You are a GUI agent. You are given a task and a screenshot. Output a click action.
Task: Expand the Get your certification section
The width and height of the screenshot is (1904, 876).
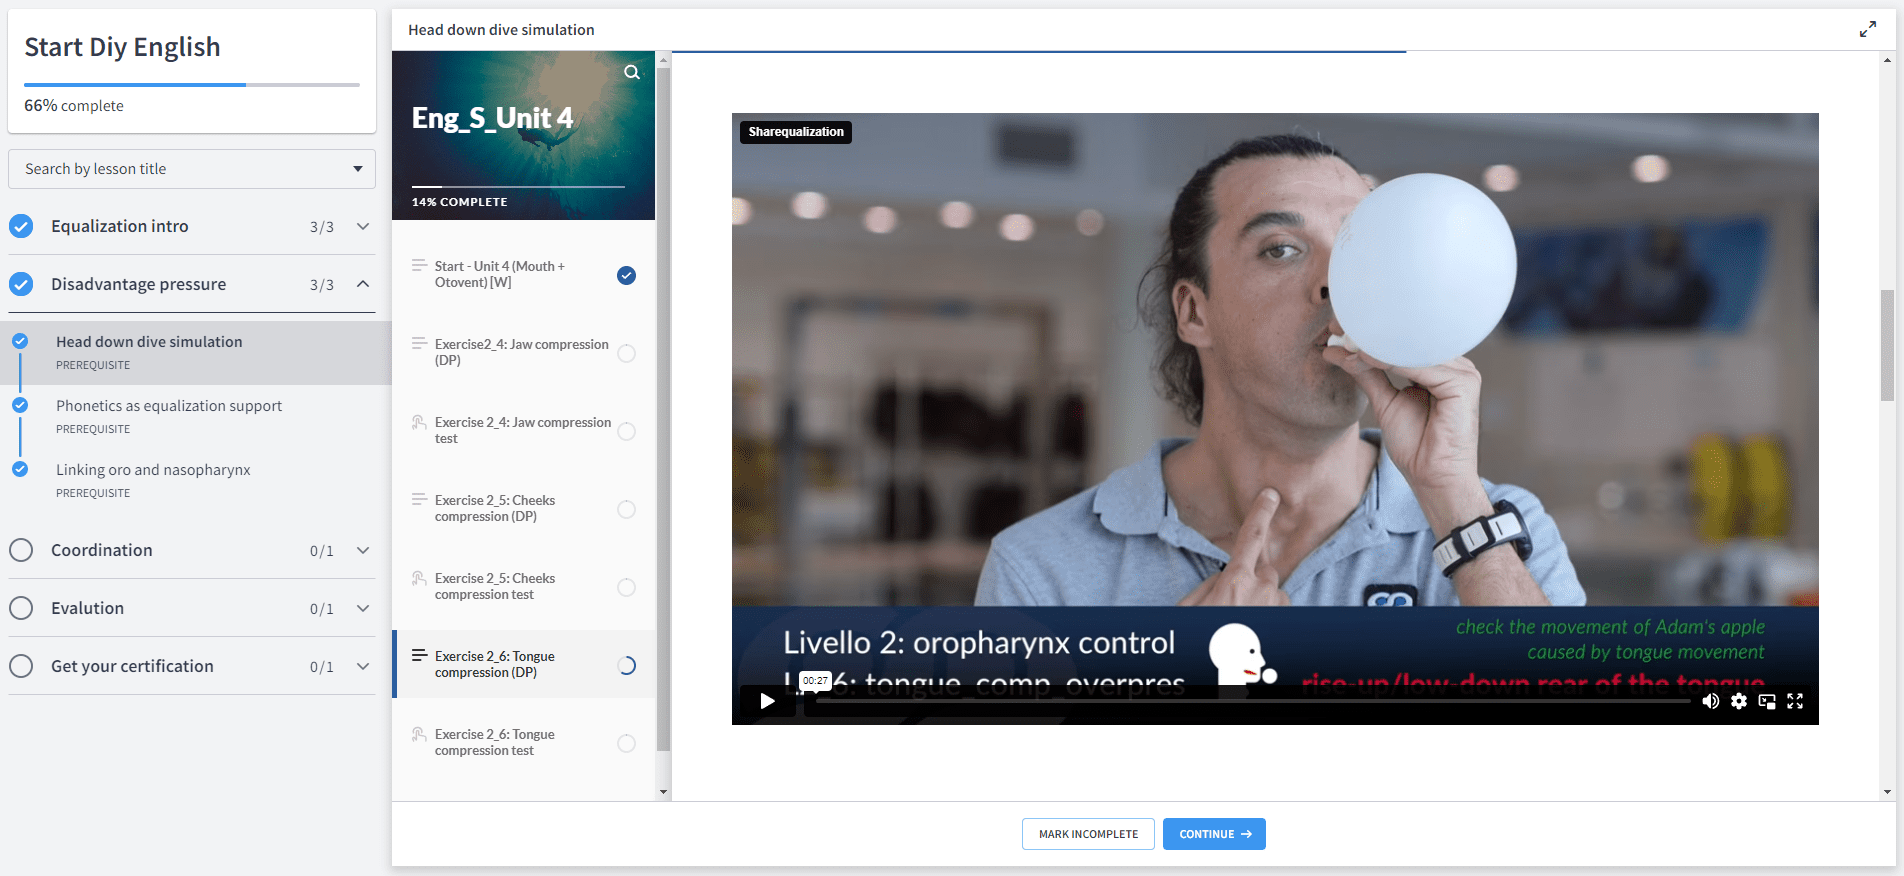pos(363,666)
